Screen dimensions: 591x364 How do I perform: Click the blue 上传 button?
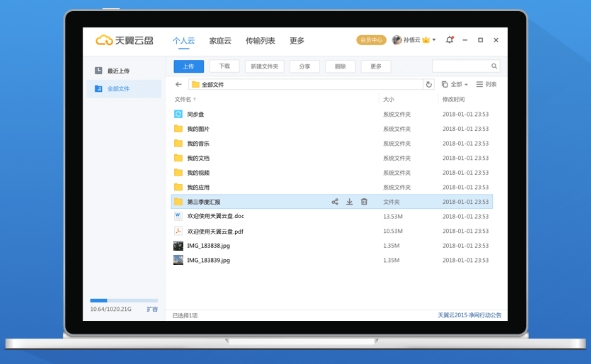click(x=189, y=66)
